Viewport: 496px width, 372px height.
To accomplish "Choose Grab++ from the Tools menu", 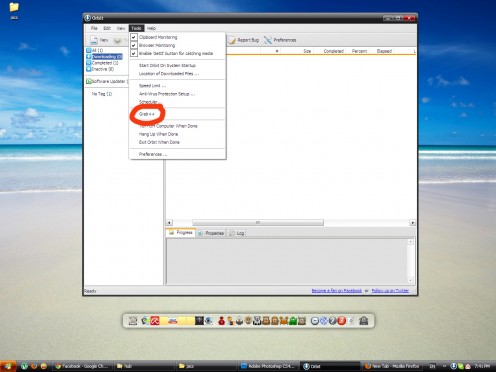I will pos(147,114).
